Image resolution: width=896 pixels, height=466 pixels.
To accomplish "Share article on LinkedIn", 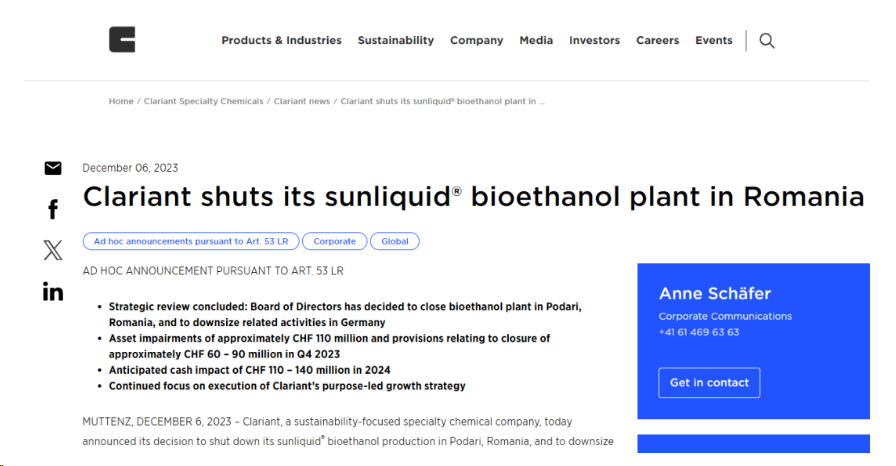I will (x=53, y=292).
